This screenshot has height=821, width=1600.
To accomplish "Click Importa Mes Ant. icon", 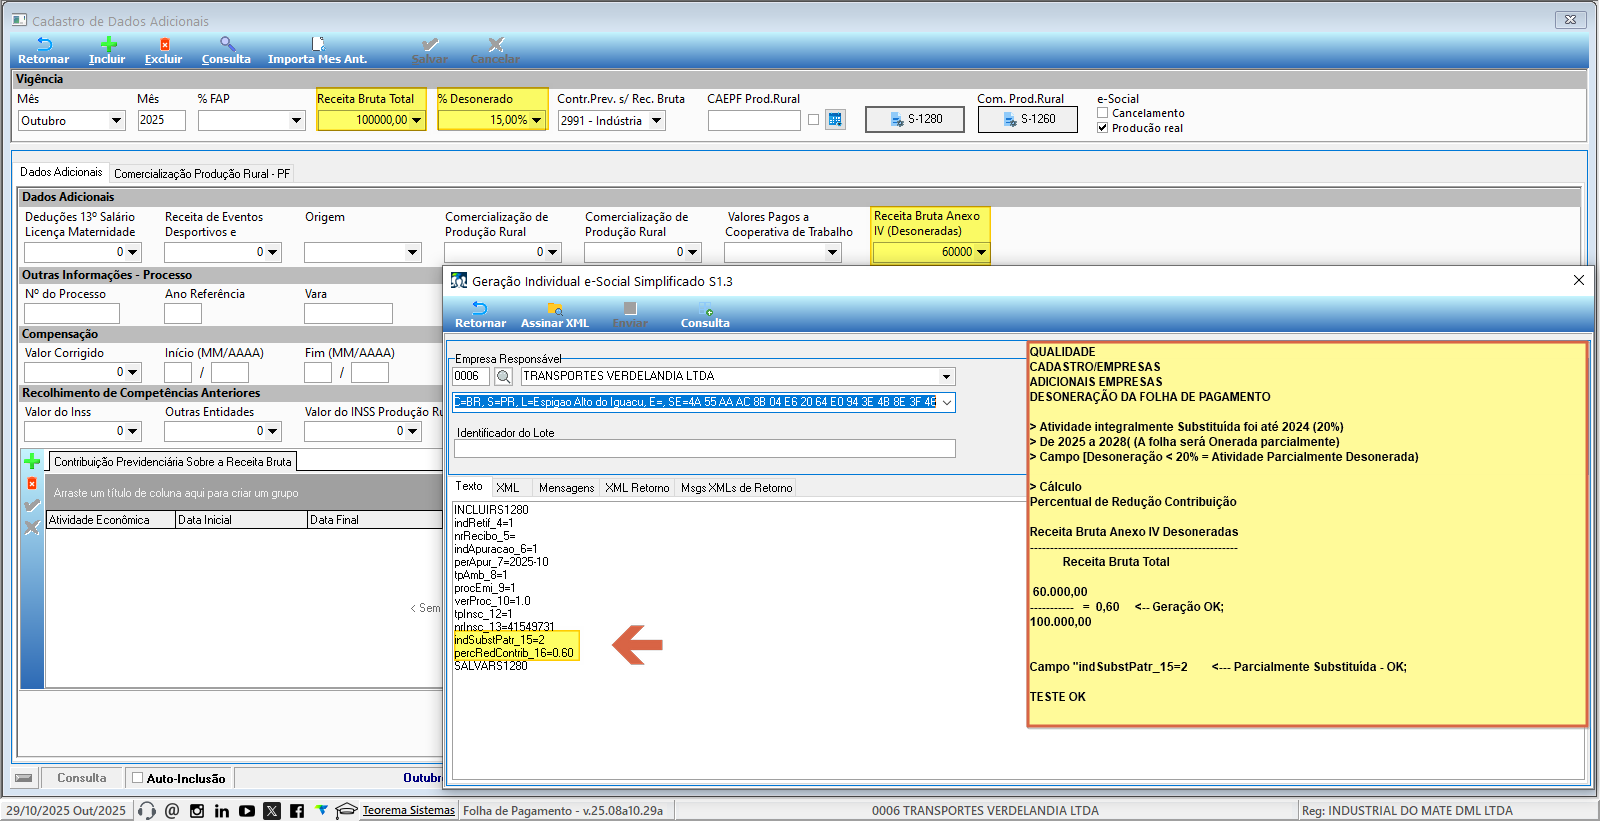I will pyautogui.click(x=318, y=45).
